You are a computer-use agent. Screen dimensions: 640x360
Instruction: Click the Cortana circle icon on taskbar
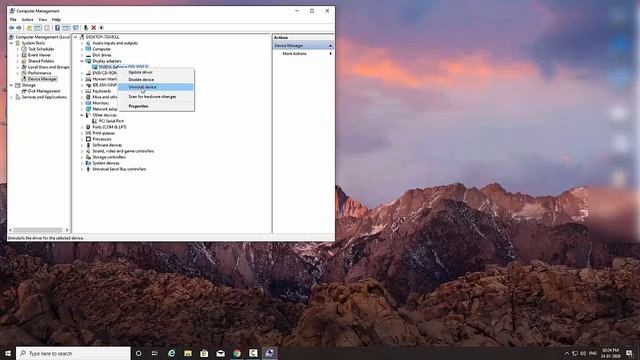pyautogui.click(x=138, y=353)
